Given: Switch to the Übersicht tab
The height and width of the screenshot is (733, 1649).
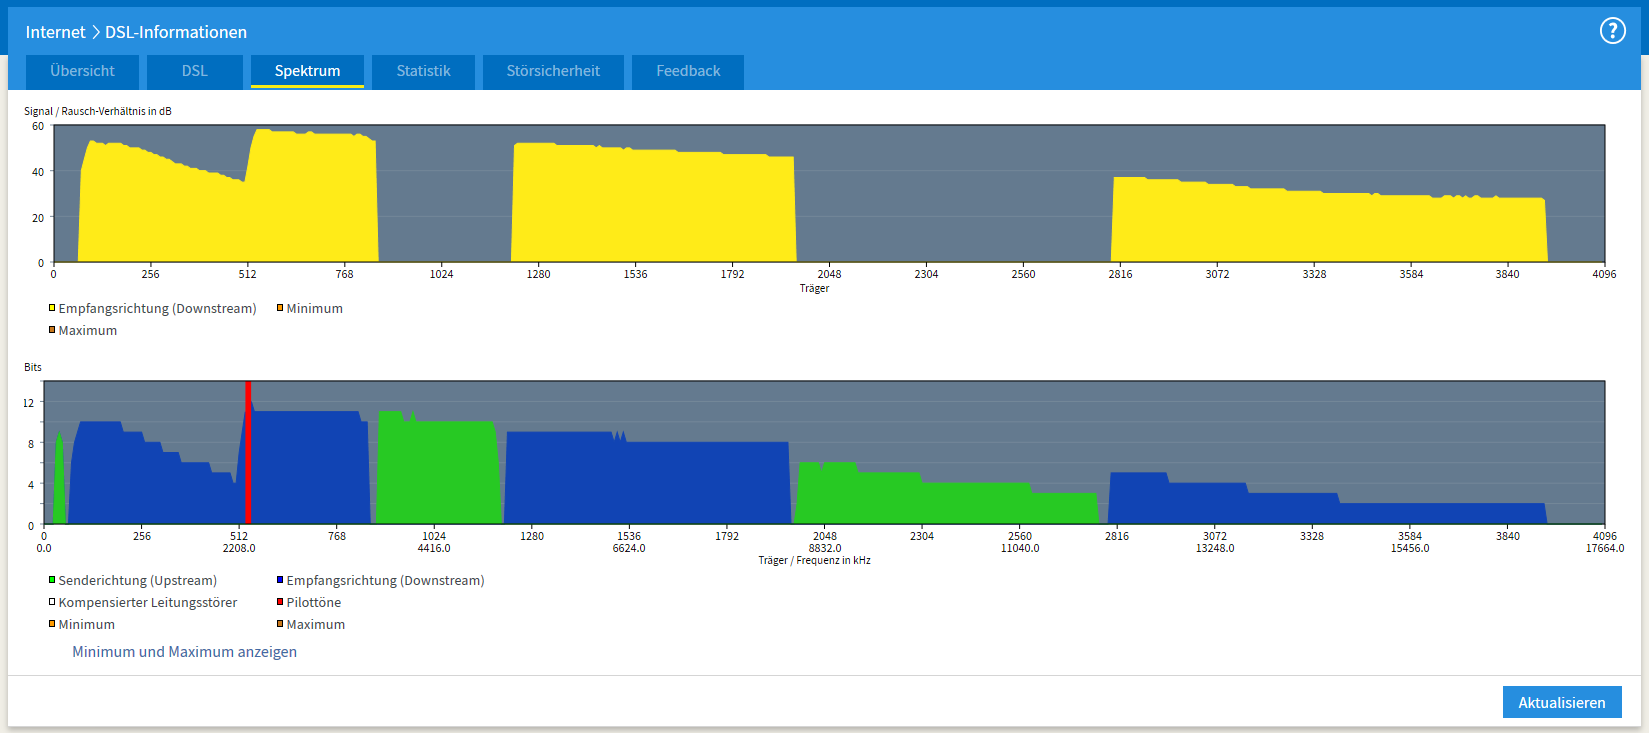Looking at the screenshot, I should (x=82, y=72).
